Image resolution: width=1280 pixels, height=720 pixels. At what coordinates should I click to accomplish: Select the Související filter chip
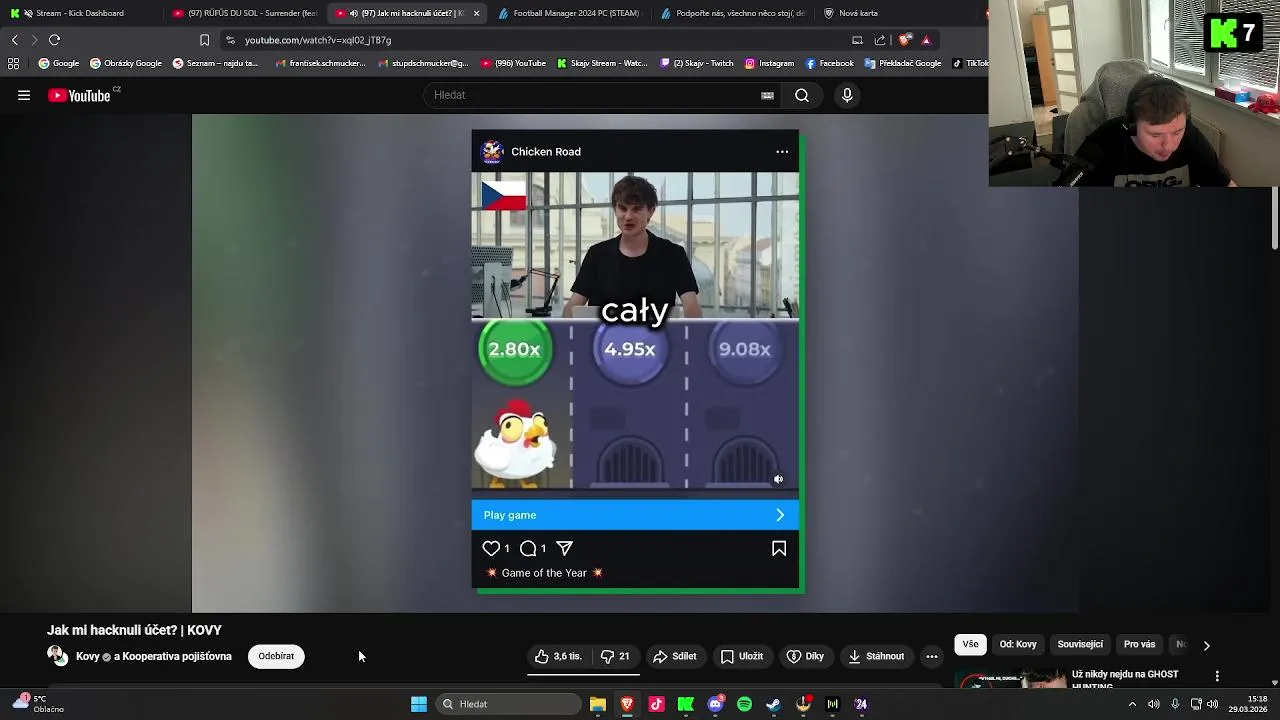pos(1080,645)
